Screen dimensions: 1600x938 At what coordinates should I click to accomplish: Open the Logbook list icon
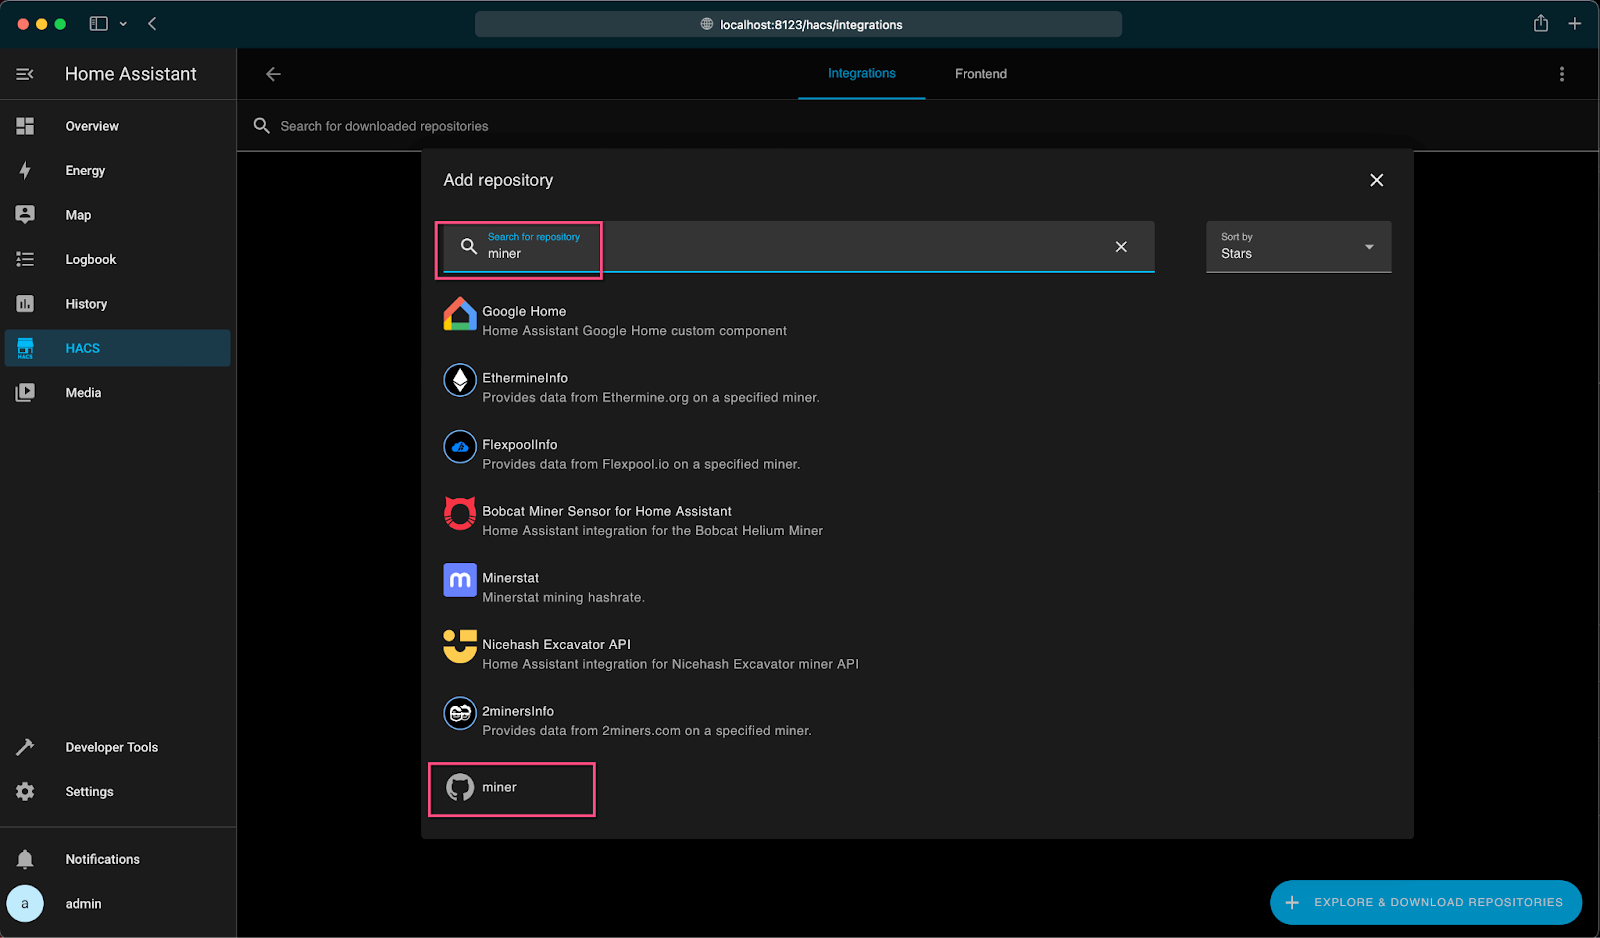point(25,259)
